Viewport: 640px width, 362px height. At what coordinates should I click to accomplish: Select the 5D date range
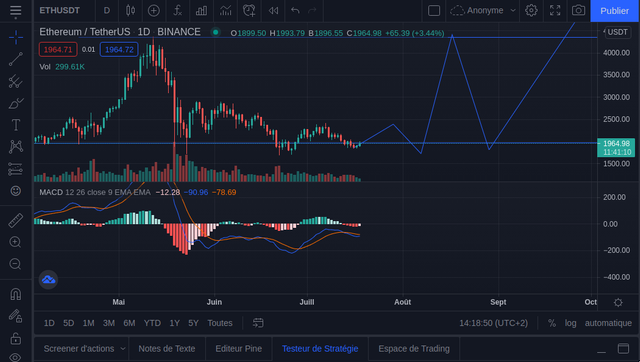tap(69, 323)
